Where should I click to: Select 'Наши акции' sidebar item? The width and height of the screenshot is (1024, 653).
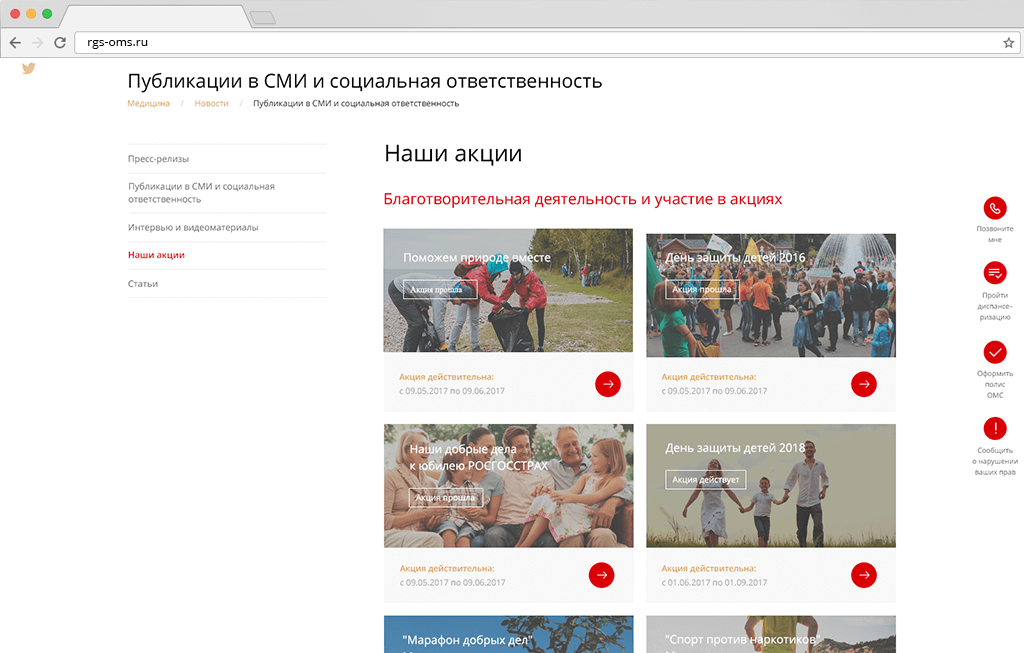156,255
